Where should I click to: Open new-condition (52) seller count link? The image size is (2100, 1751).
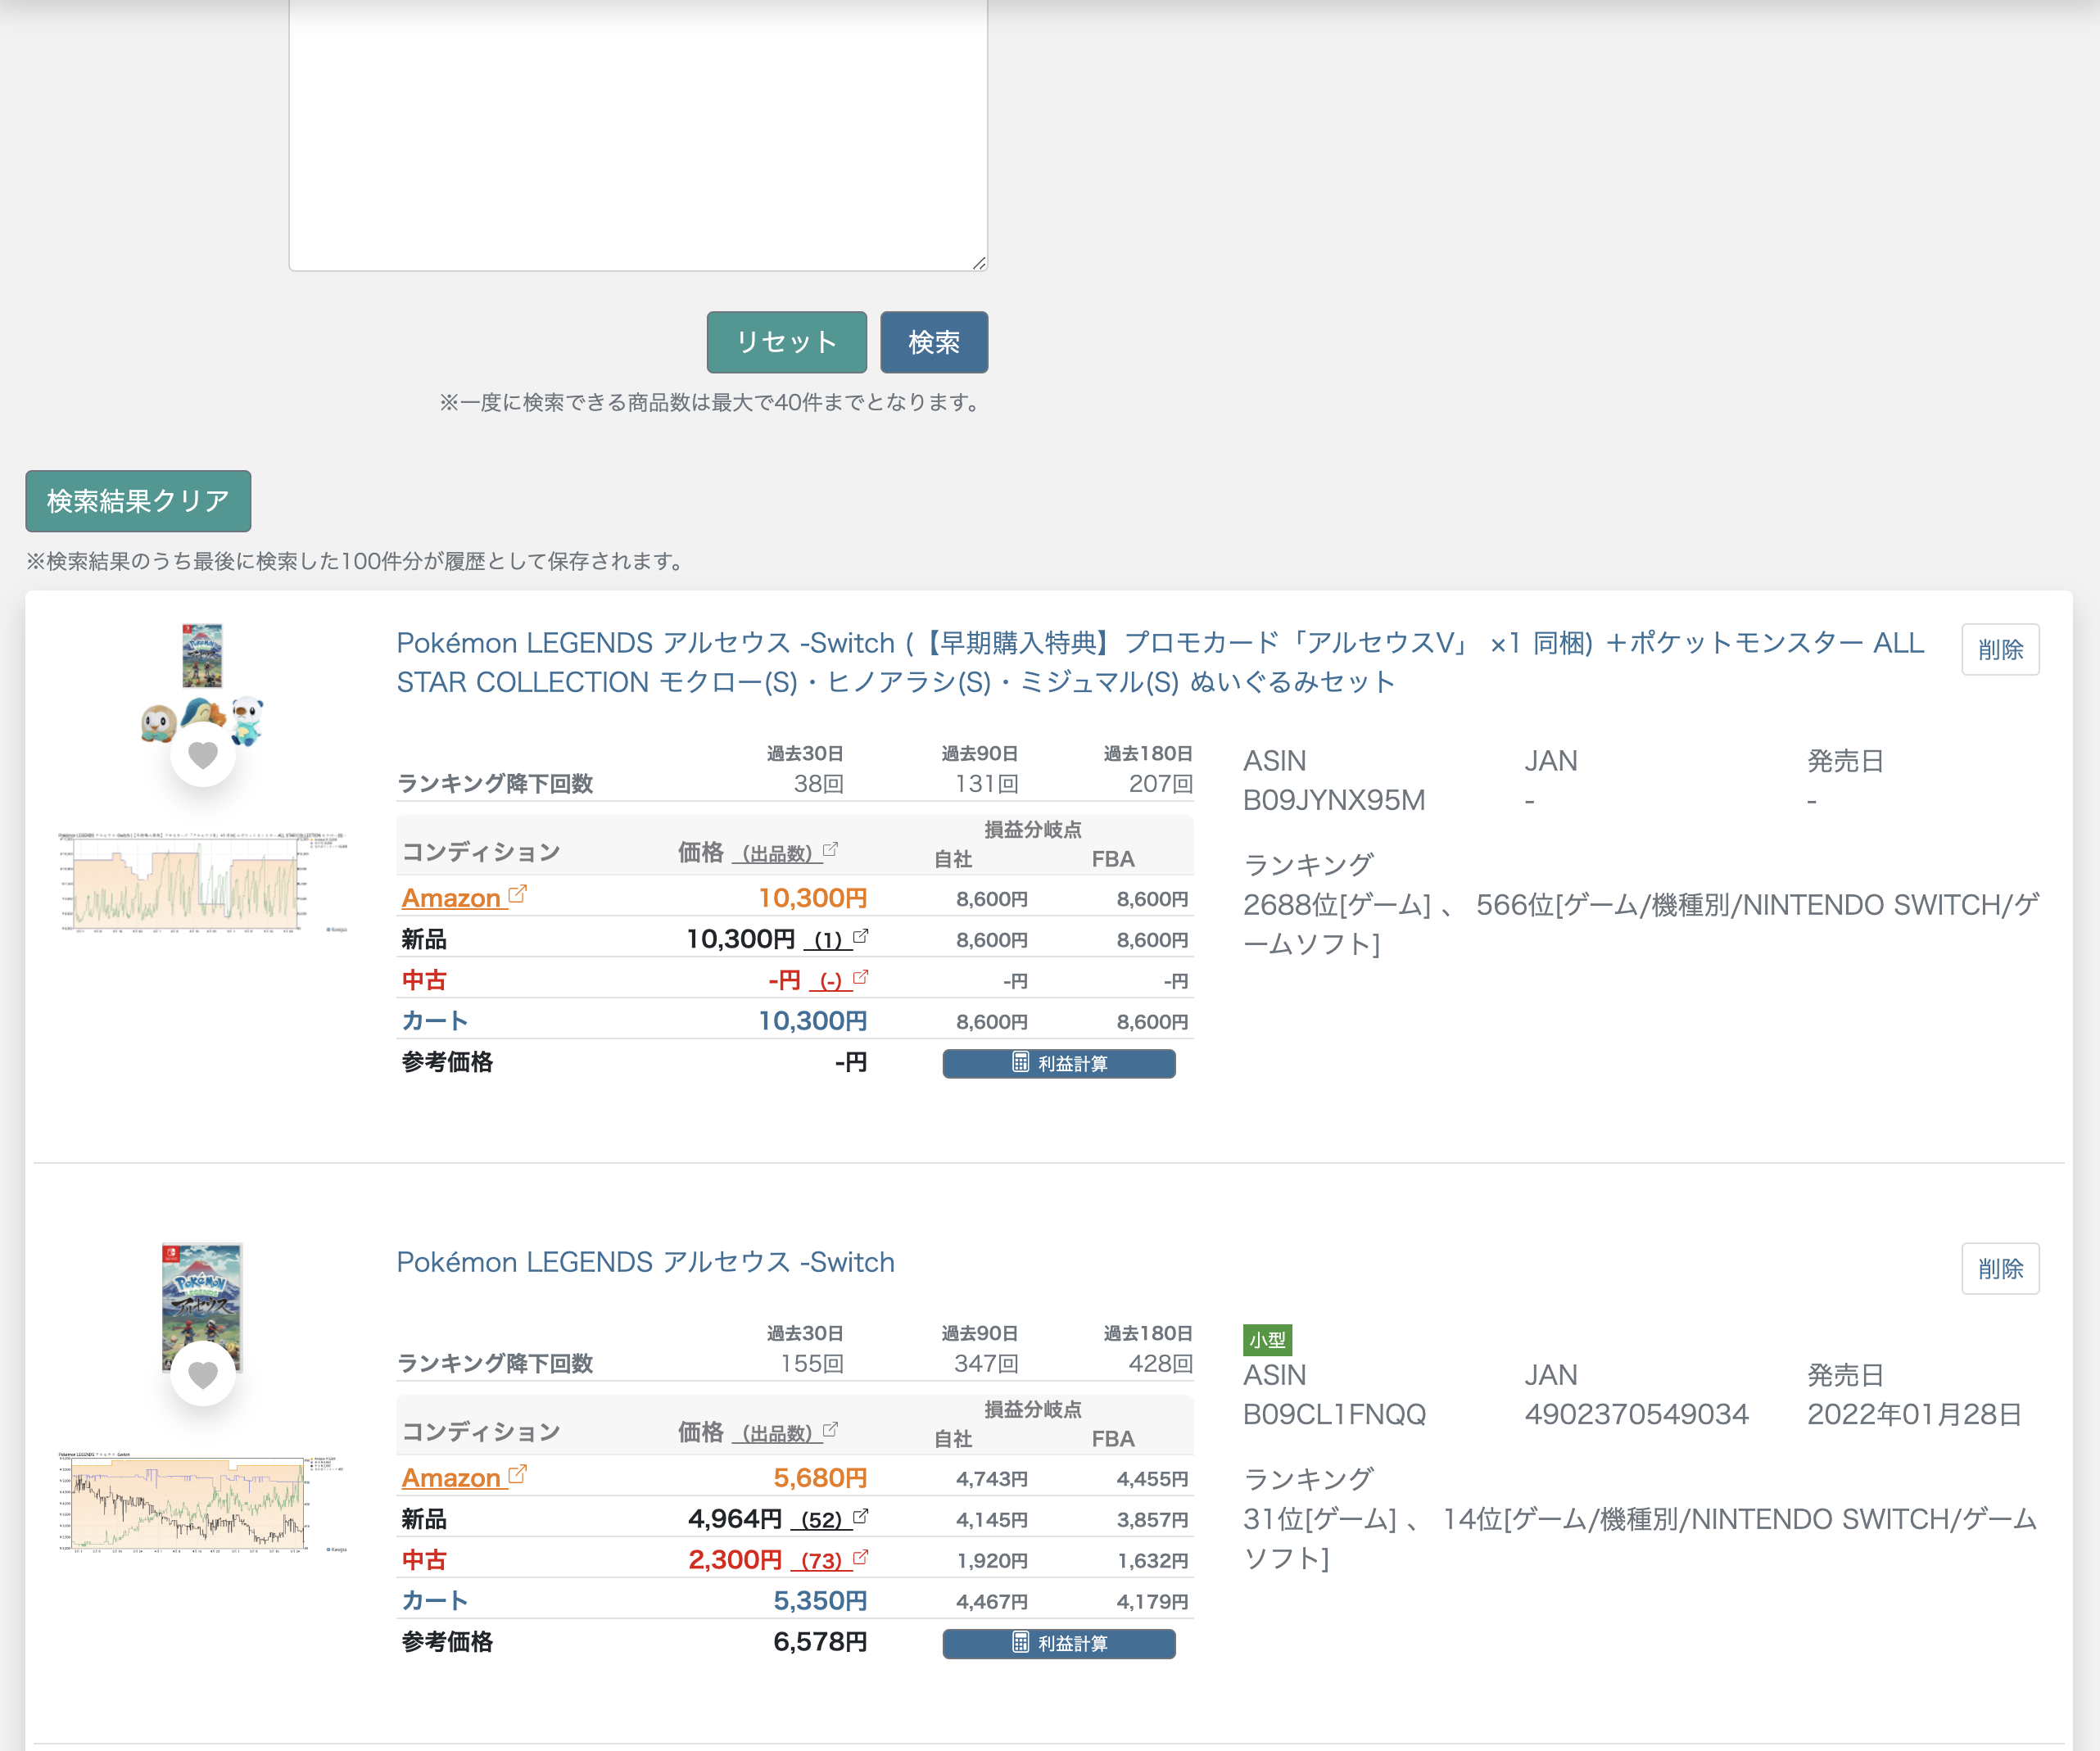(x=821, y=1520)
